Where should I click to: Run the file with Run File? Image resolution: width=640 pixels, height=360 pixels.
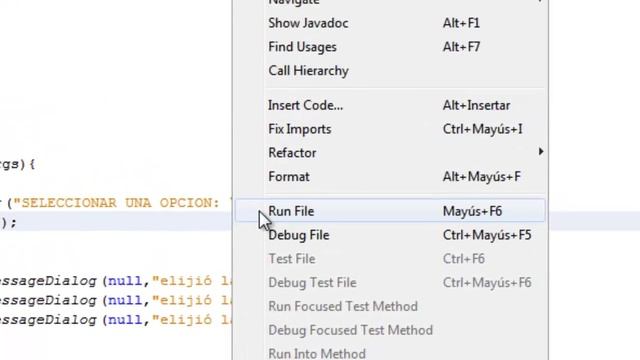(390, 211)
